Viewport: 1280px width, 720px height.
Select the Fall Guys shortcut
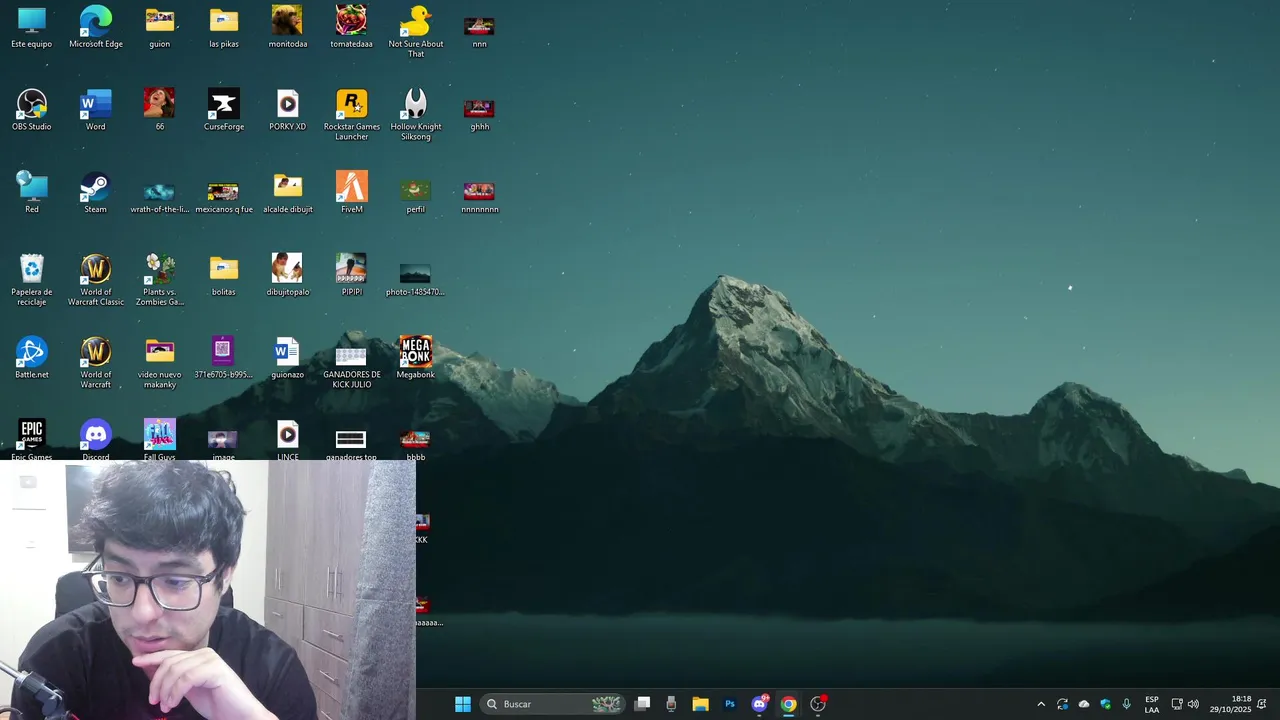160,440
